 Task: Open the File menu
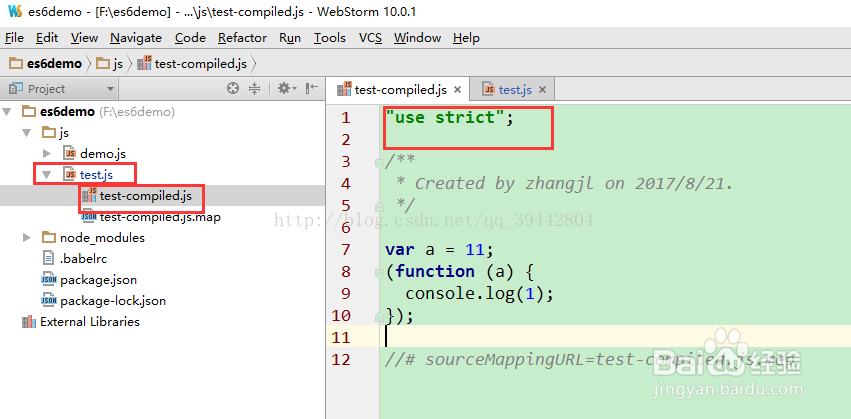point(14,38)
